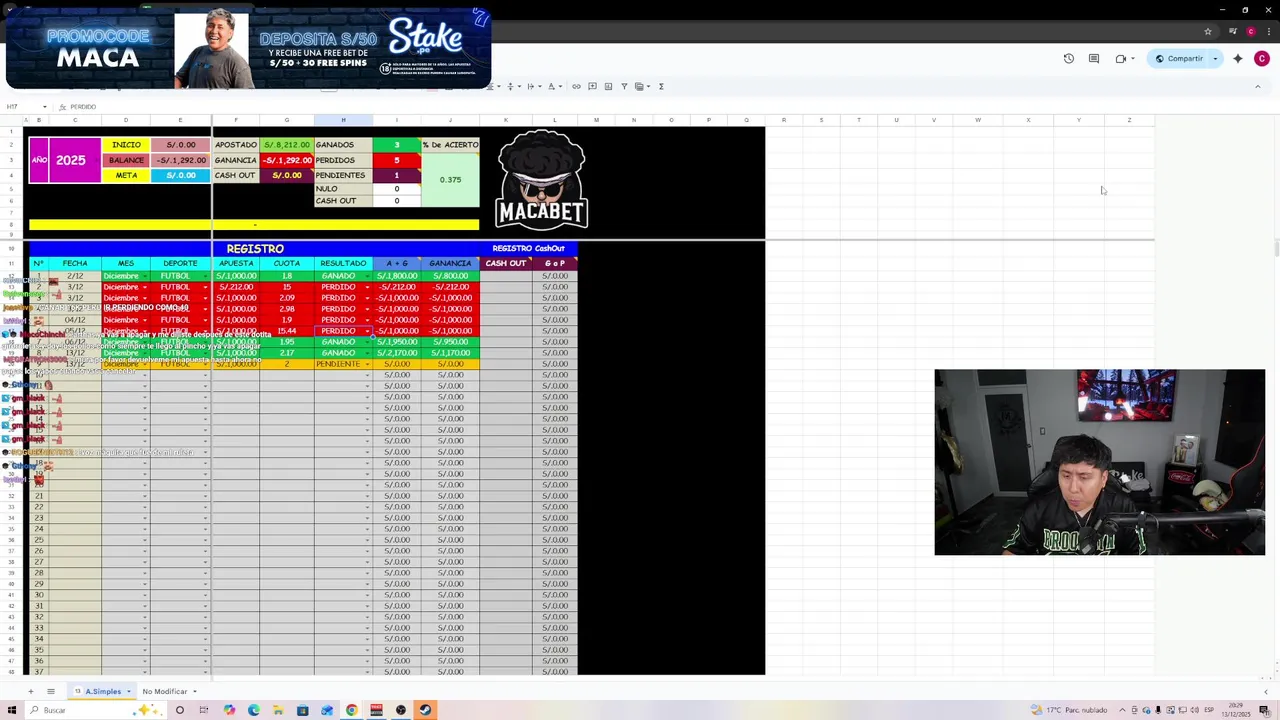Add a comment with the toolbar icon

point(592,87)
